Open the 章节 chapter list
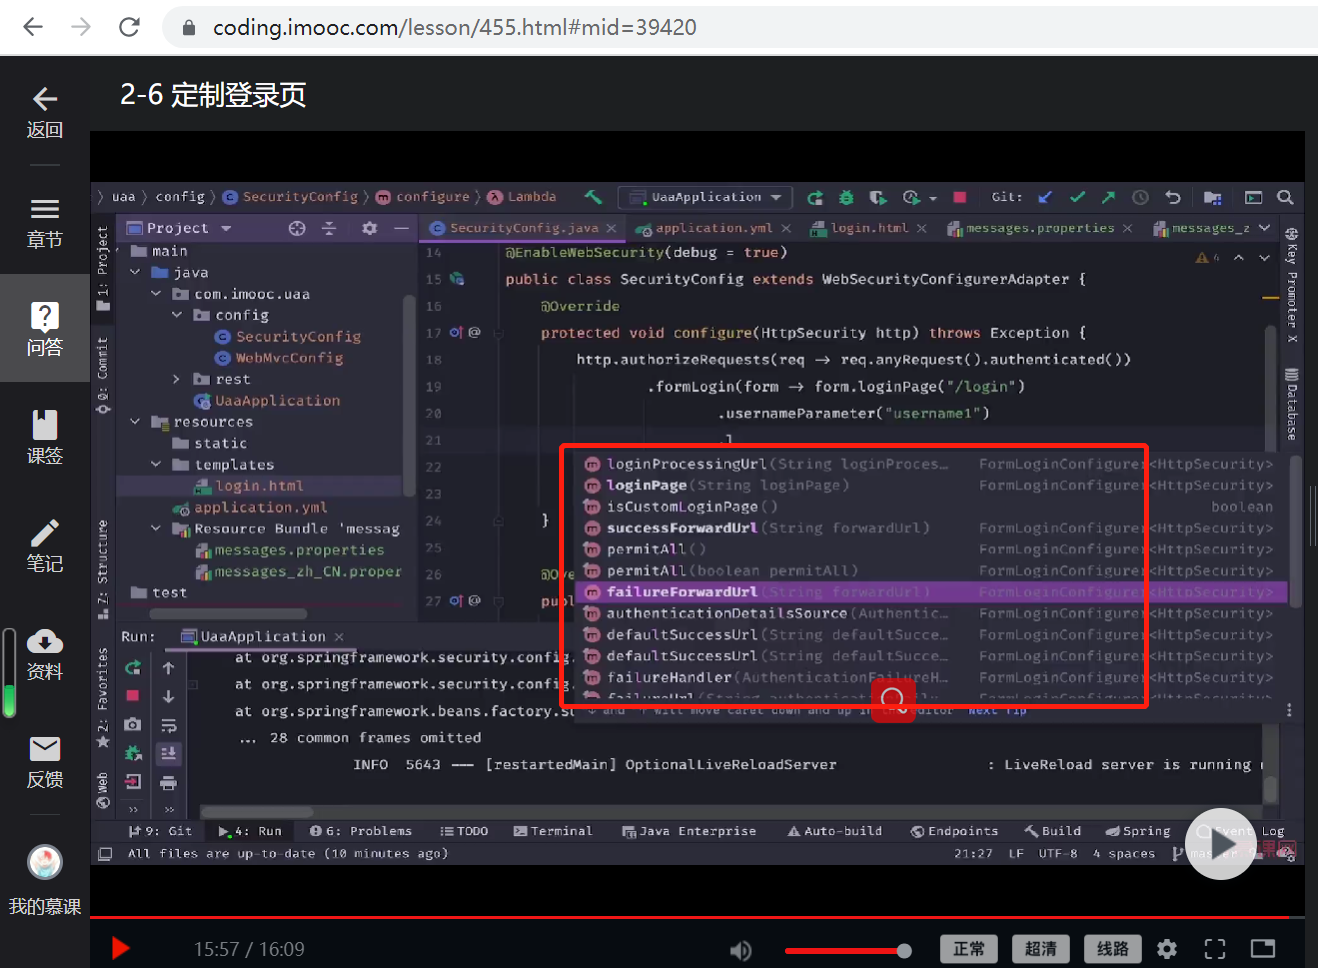1318x968 pixels. [x=45, y=209]
